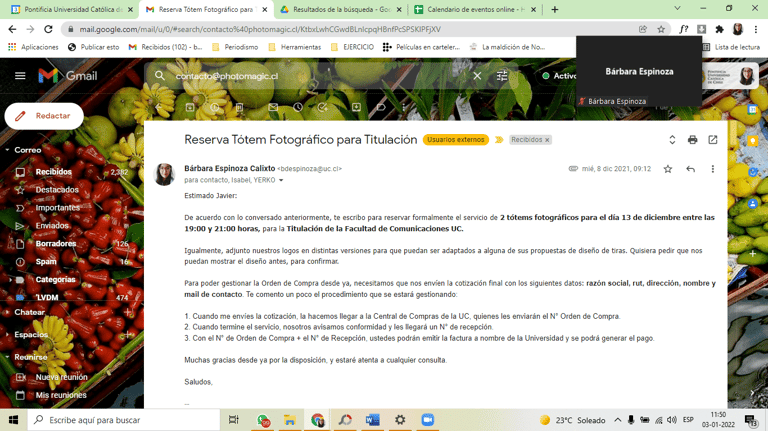The width and height of the screenshot is (768, 431).
Task: Switch to Calendario de eventos online tab
Action: coord(475,9)
